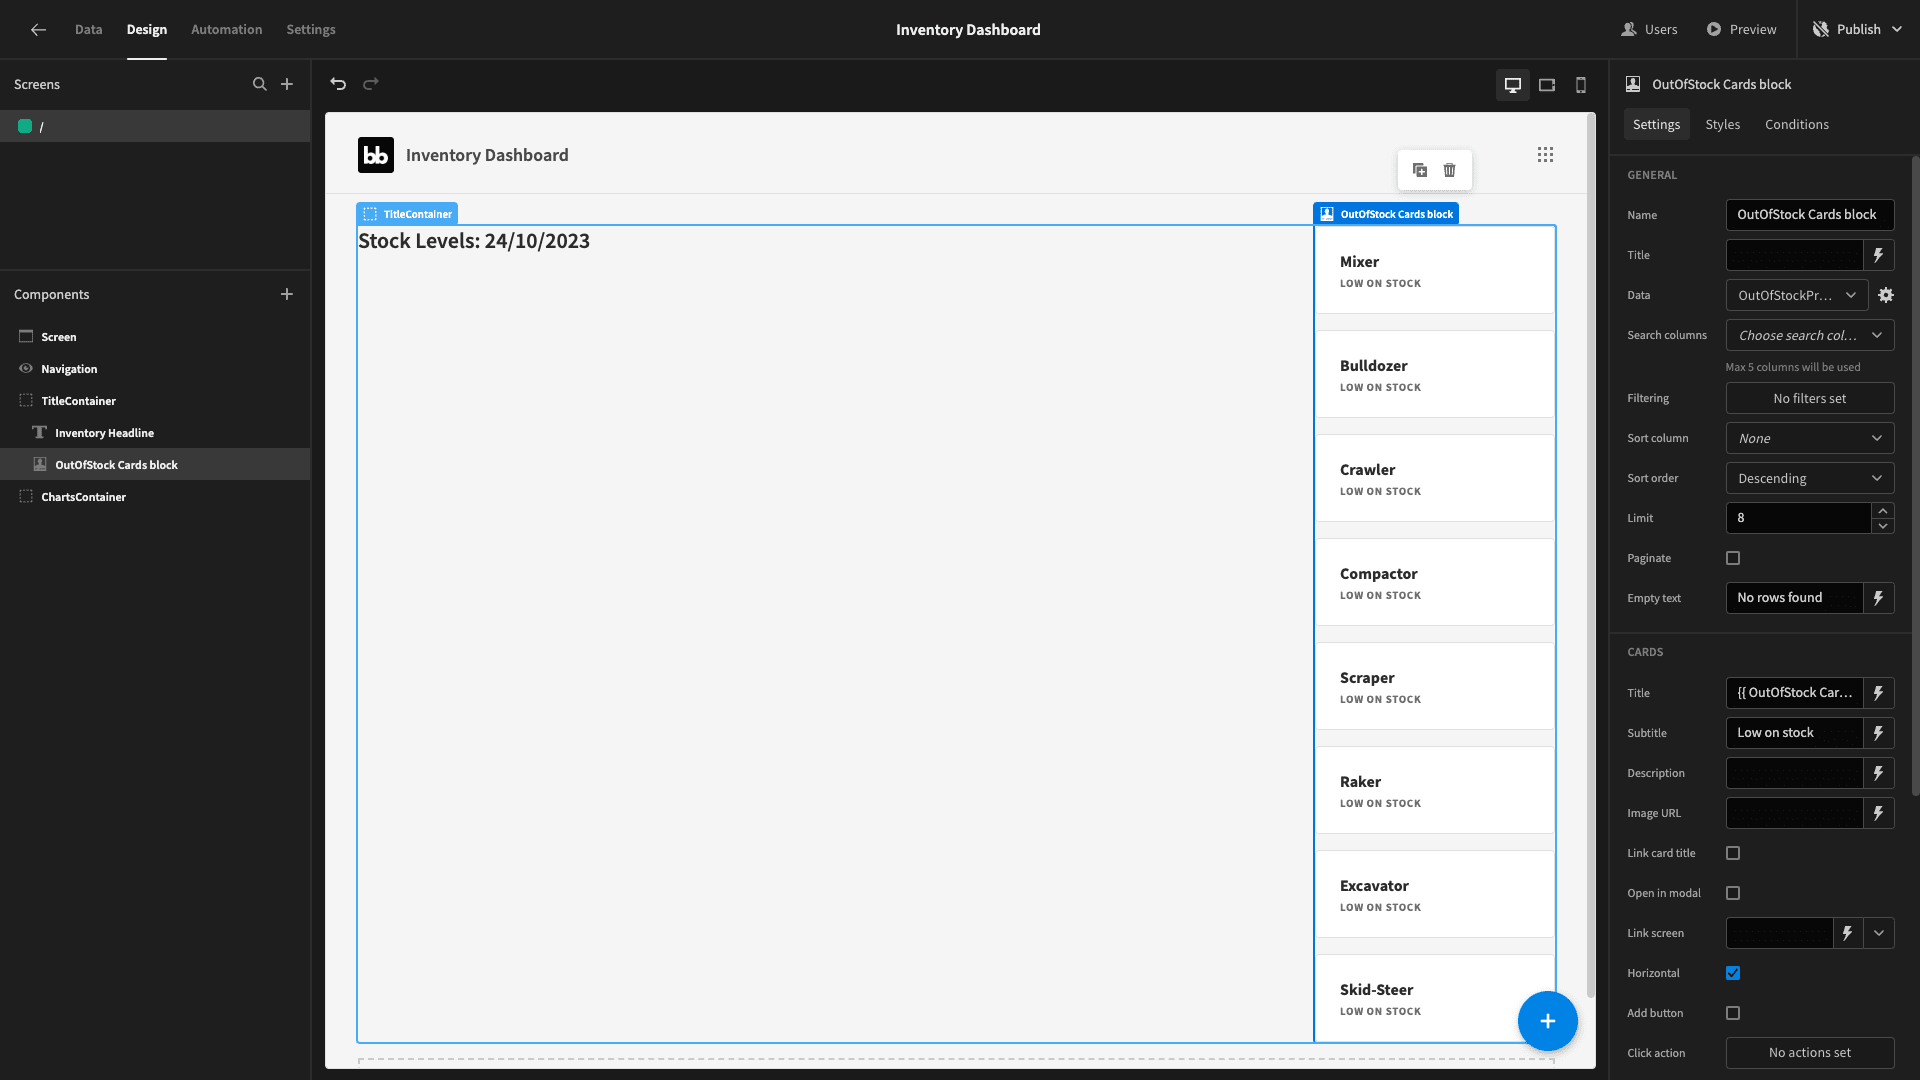Open the Automation tab
This screenshot has height=1080, width=1920.
pyautogui.click(x=227, y=30)
